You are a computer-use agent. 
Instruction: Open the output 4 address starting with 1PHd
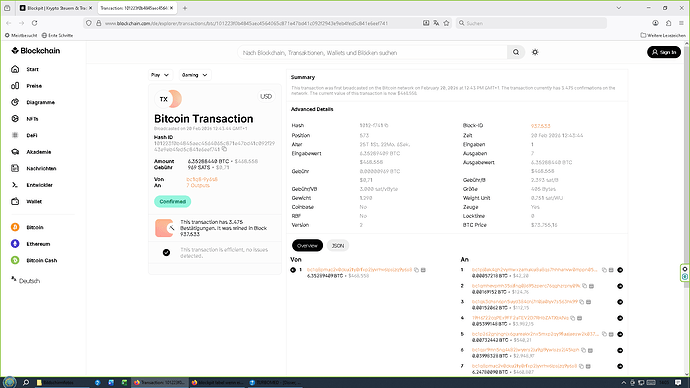click(x=520, y=318)
